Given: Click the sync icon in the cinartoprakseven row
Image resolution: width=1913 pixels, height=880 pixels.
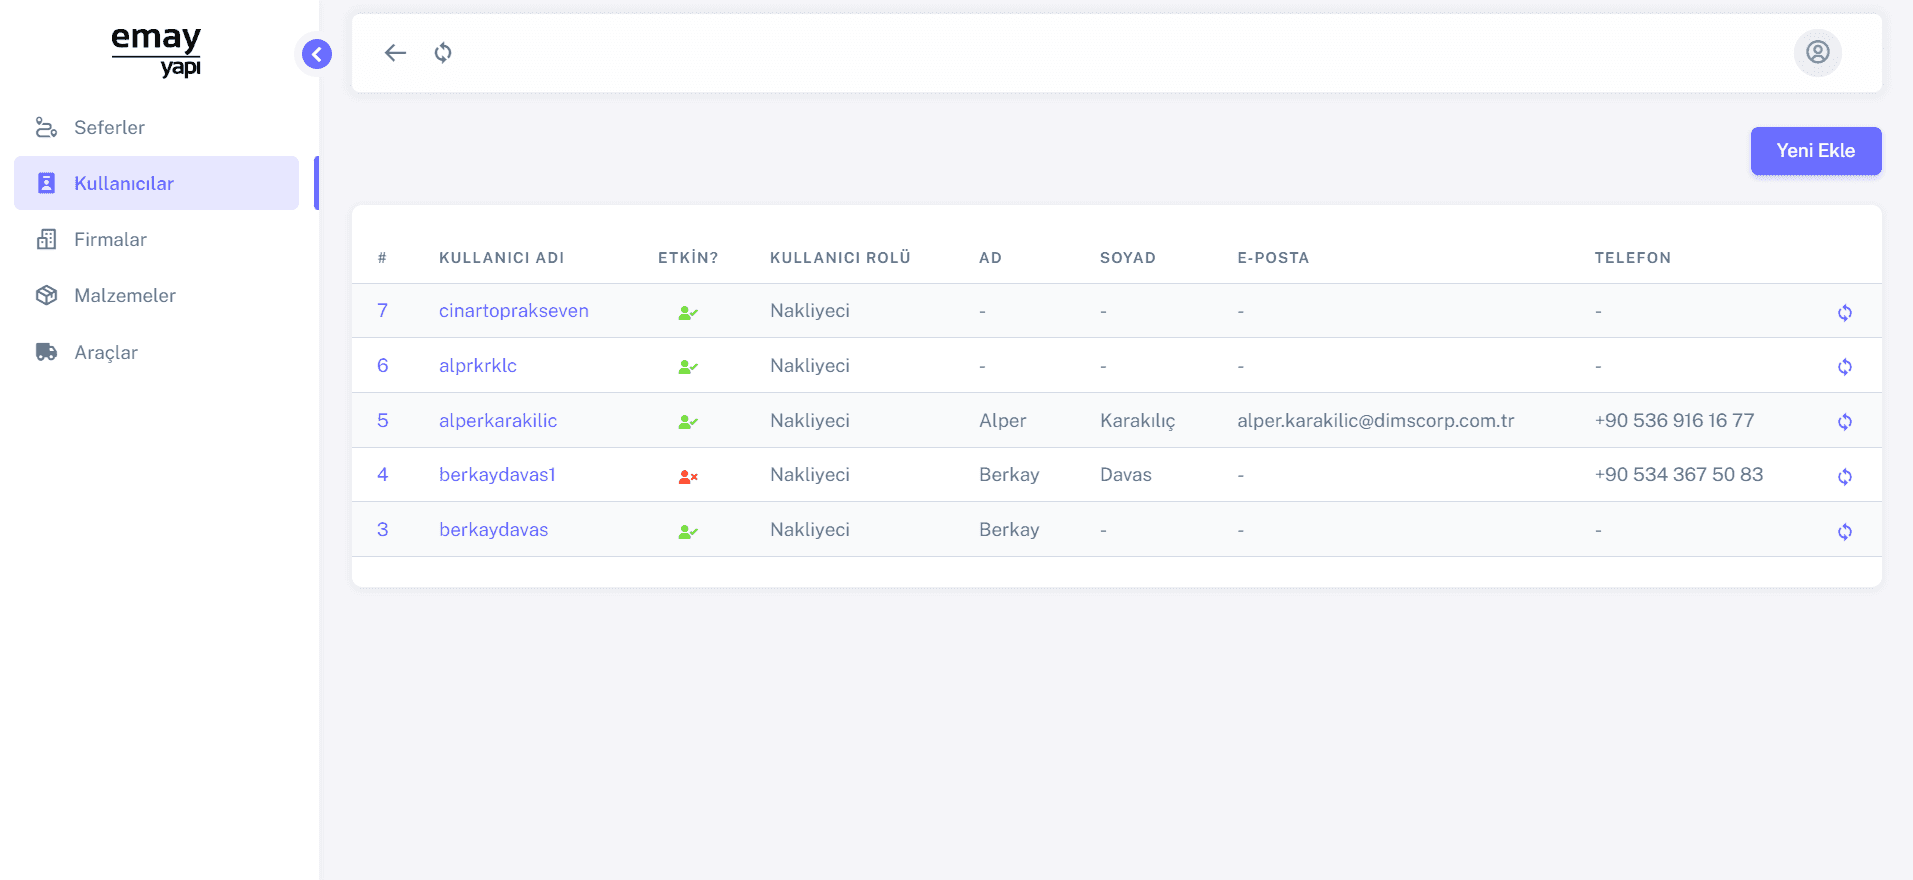Looking at the screenshot, I should click(x=1844, y=313).
